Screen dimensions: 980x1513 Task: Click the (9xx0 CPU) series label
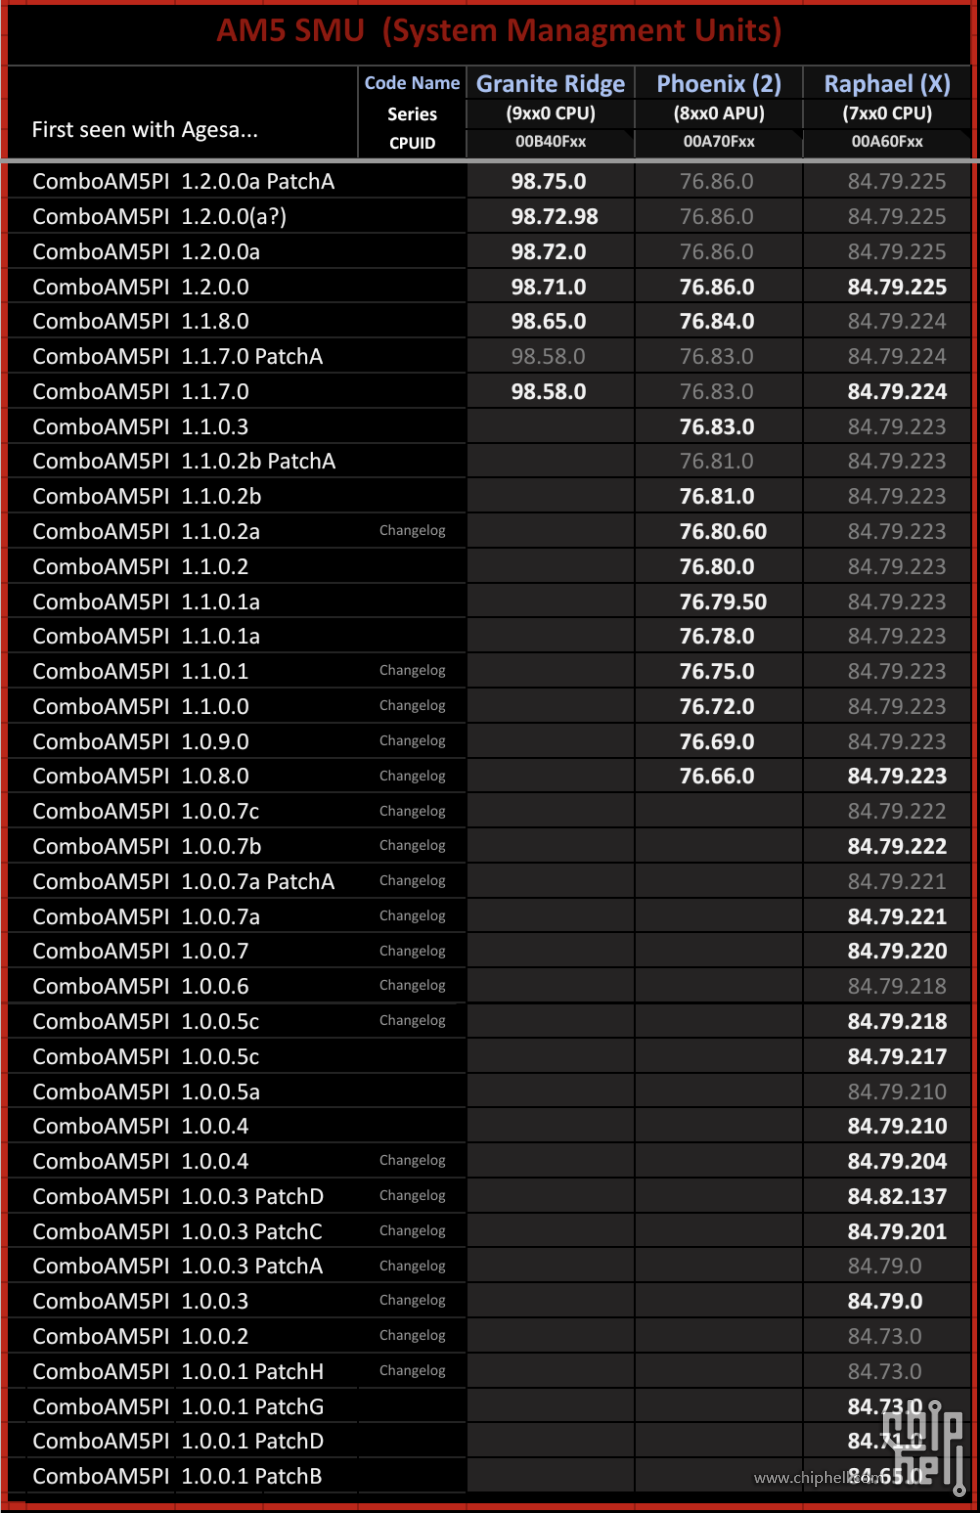click(x=550, y=114)
